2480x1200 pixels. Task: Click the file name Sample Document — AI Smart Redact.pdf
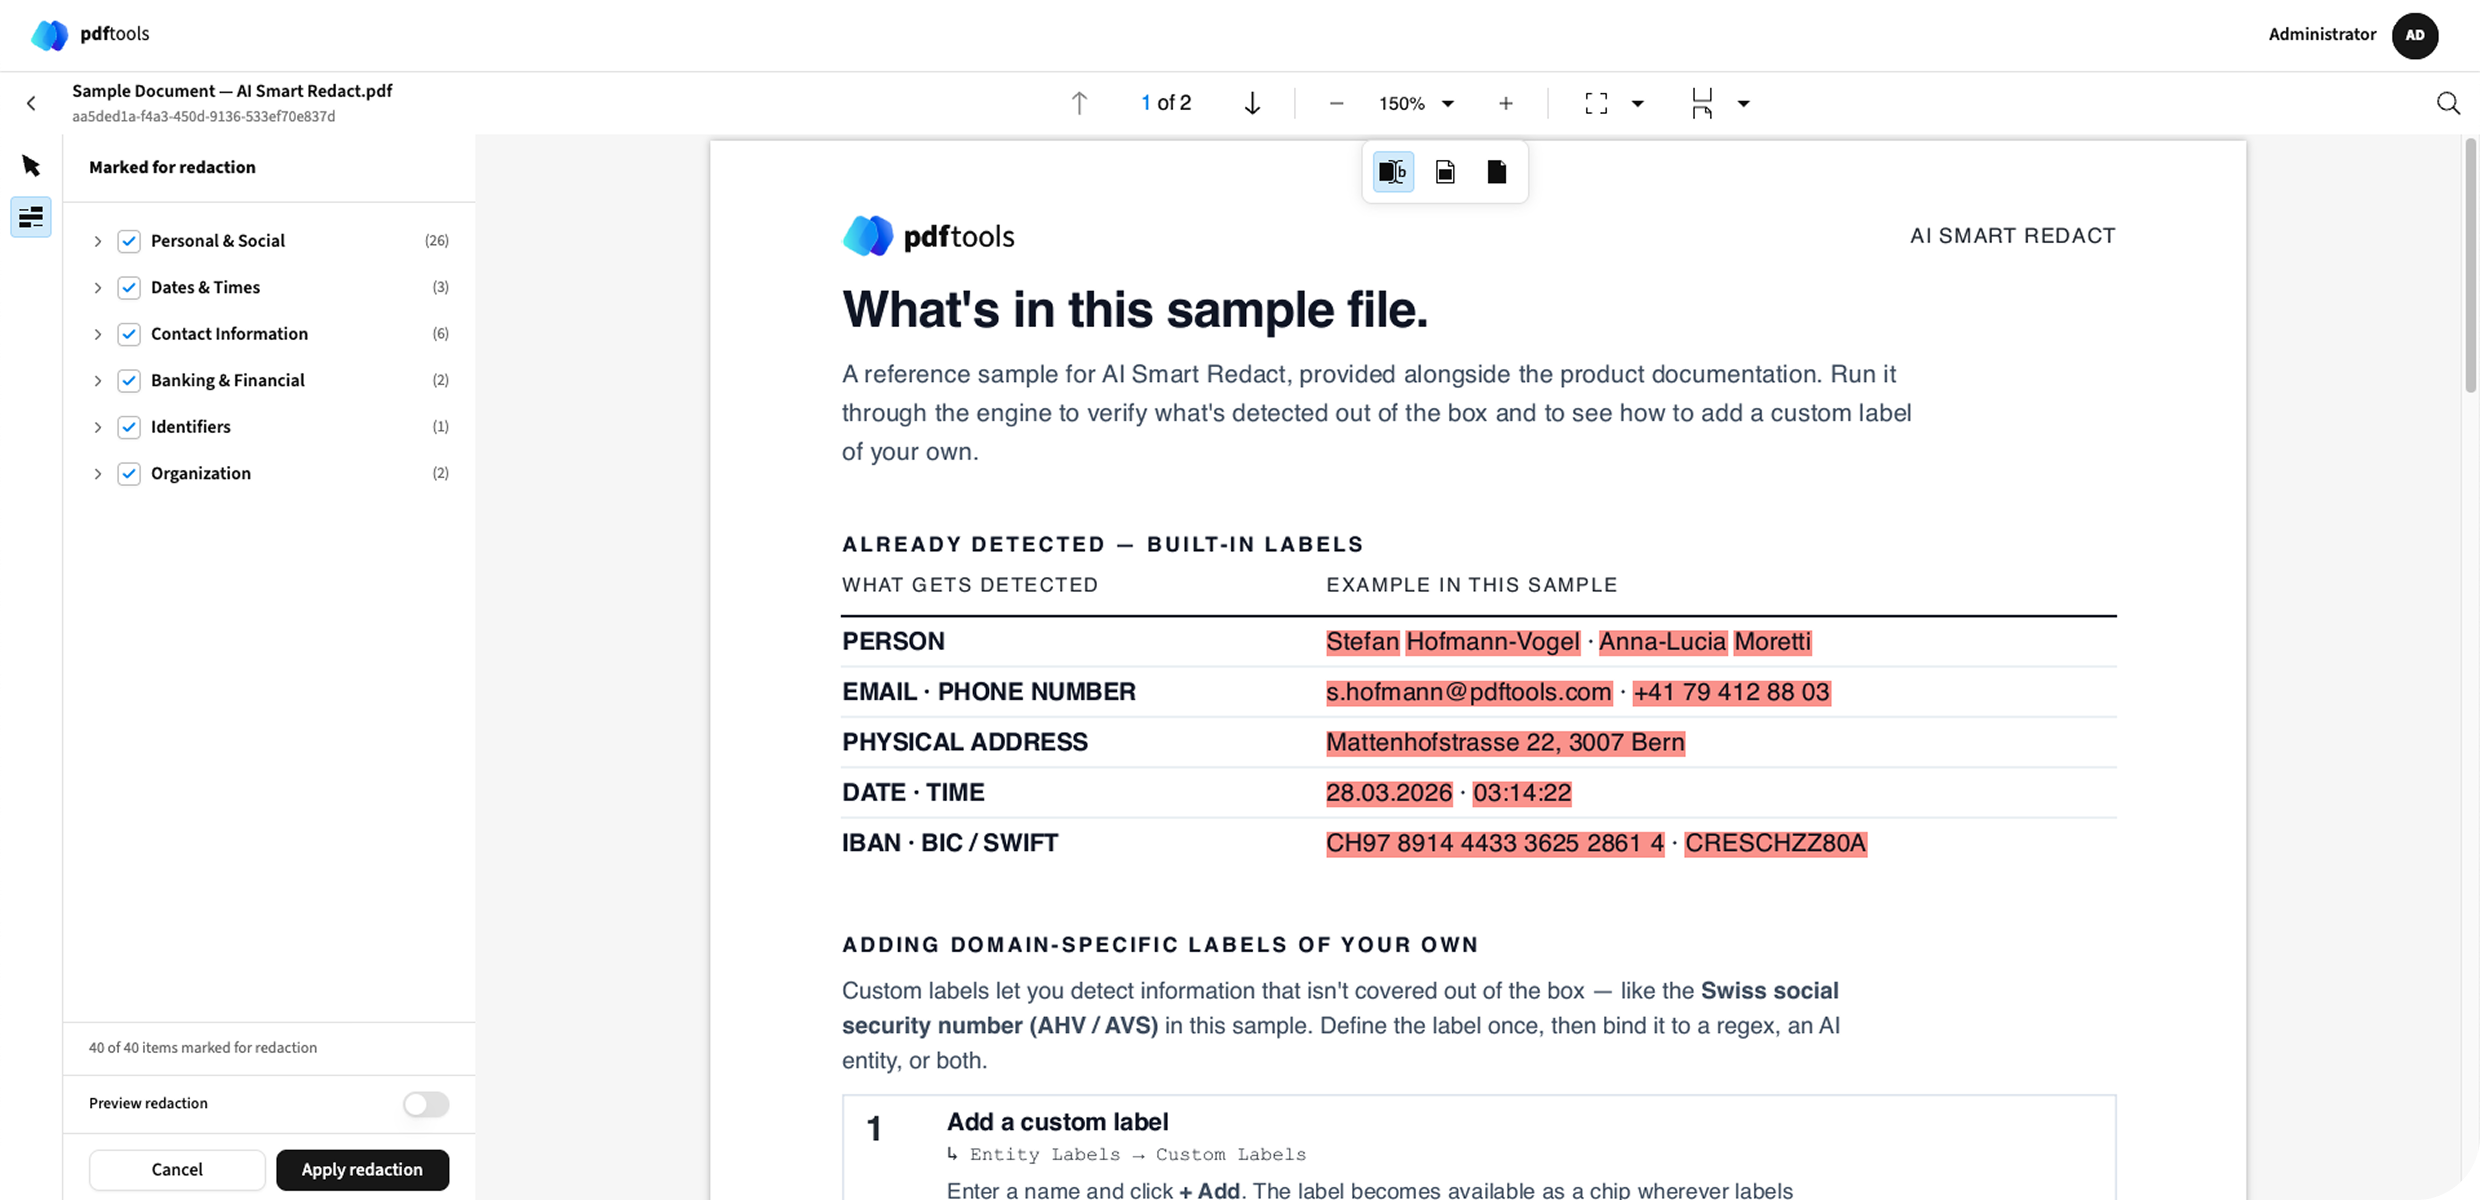pos(232,91)
